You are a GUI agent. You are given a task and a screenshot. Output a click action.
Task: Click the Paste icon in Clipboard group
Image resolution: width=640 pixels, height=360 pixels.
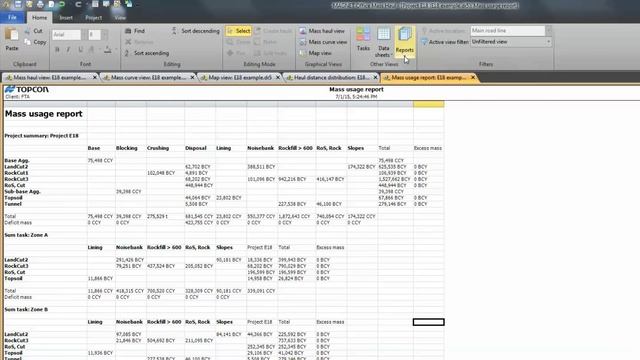pyautogui.click(x=11, y=35)
